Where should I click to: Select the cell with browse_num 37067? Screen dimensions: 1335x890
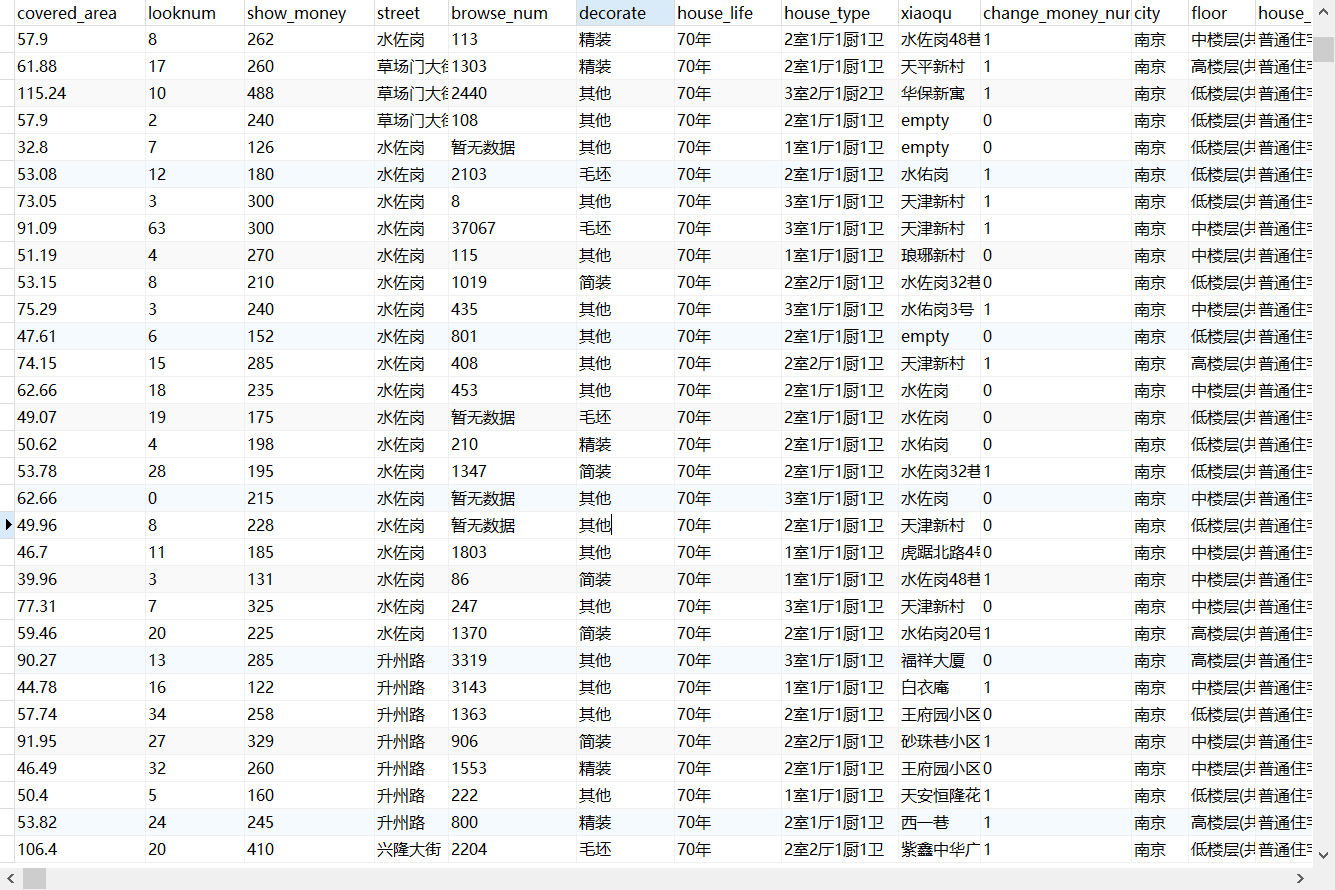click(512, 228)
